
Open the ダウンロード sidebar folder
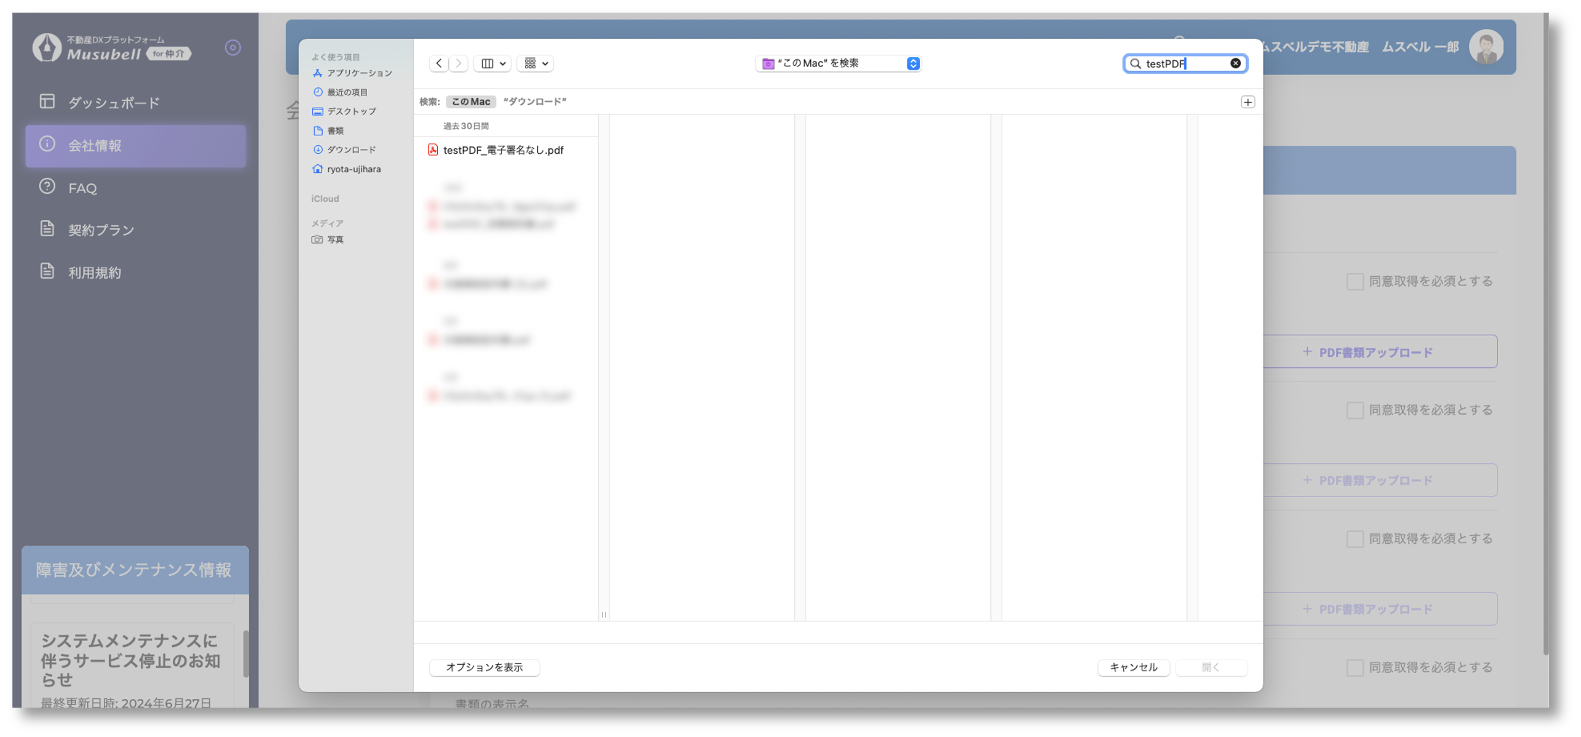tap(351, 150)
